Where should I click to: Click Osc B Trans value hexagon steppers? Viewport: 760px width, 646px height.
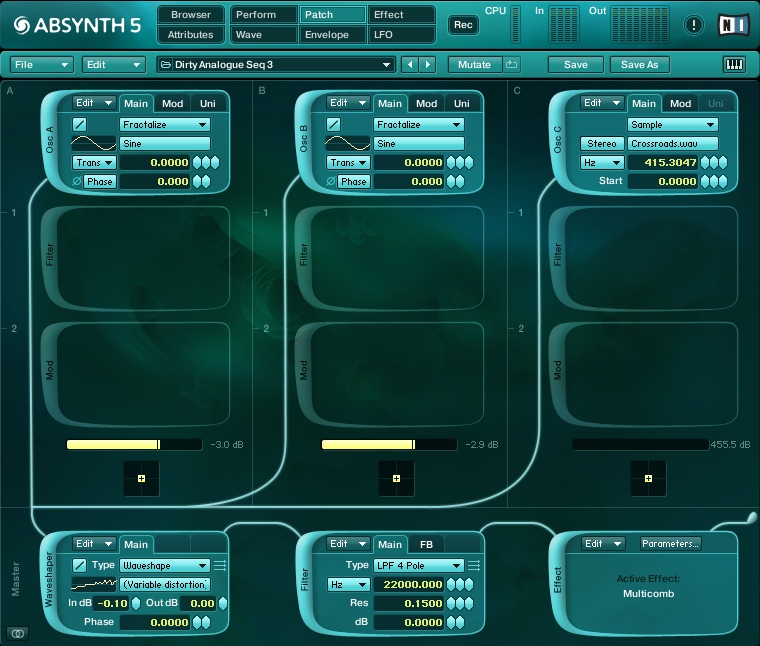pyautogui.click(x=460, y=162)
